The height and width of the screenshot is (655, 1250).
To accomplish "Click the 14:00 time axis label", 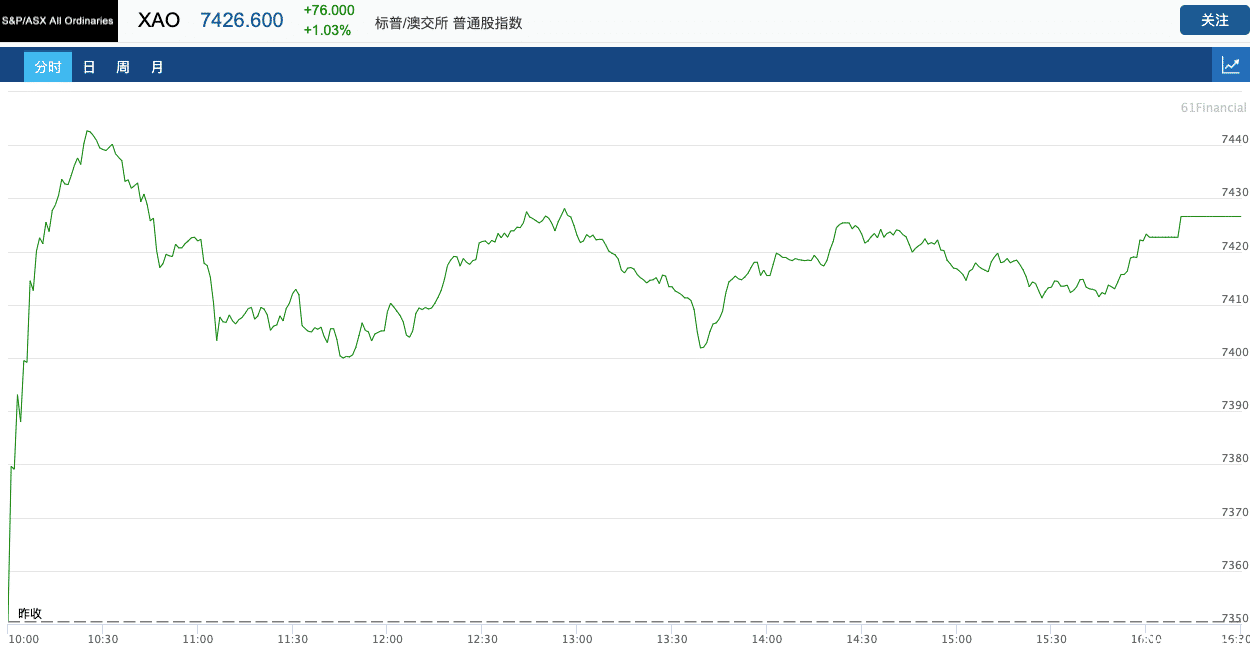I will pos(767,639).
